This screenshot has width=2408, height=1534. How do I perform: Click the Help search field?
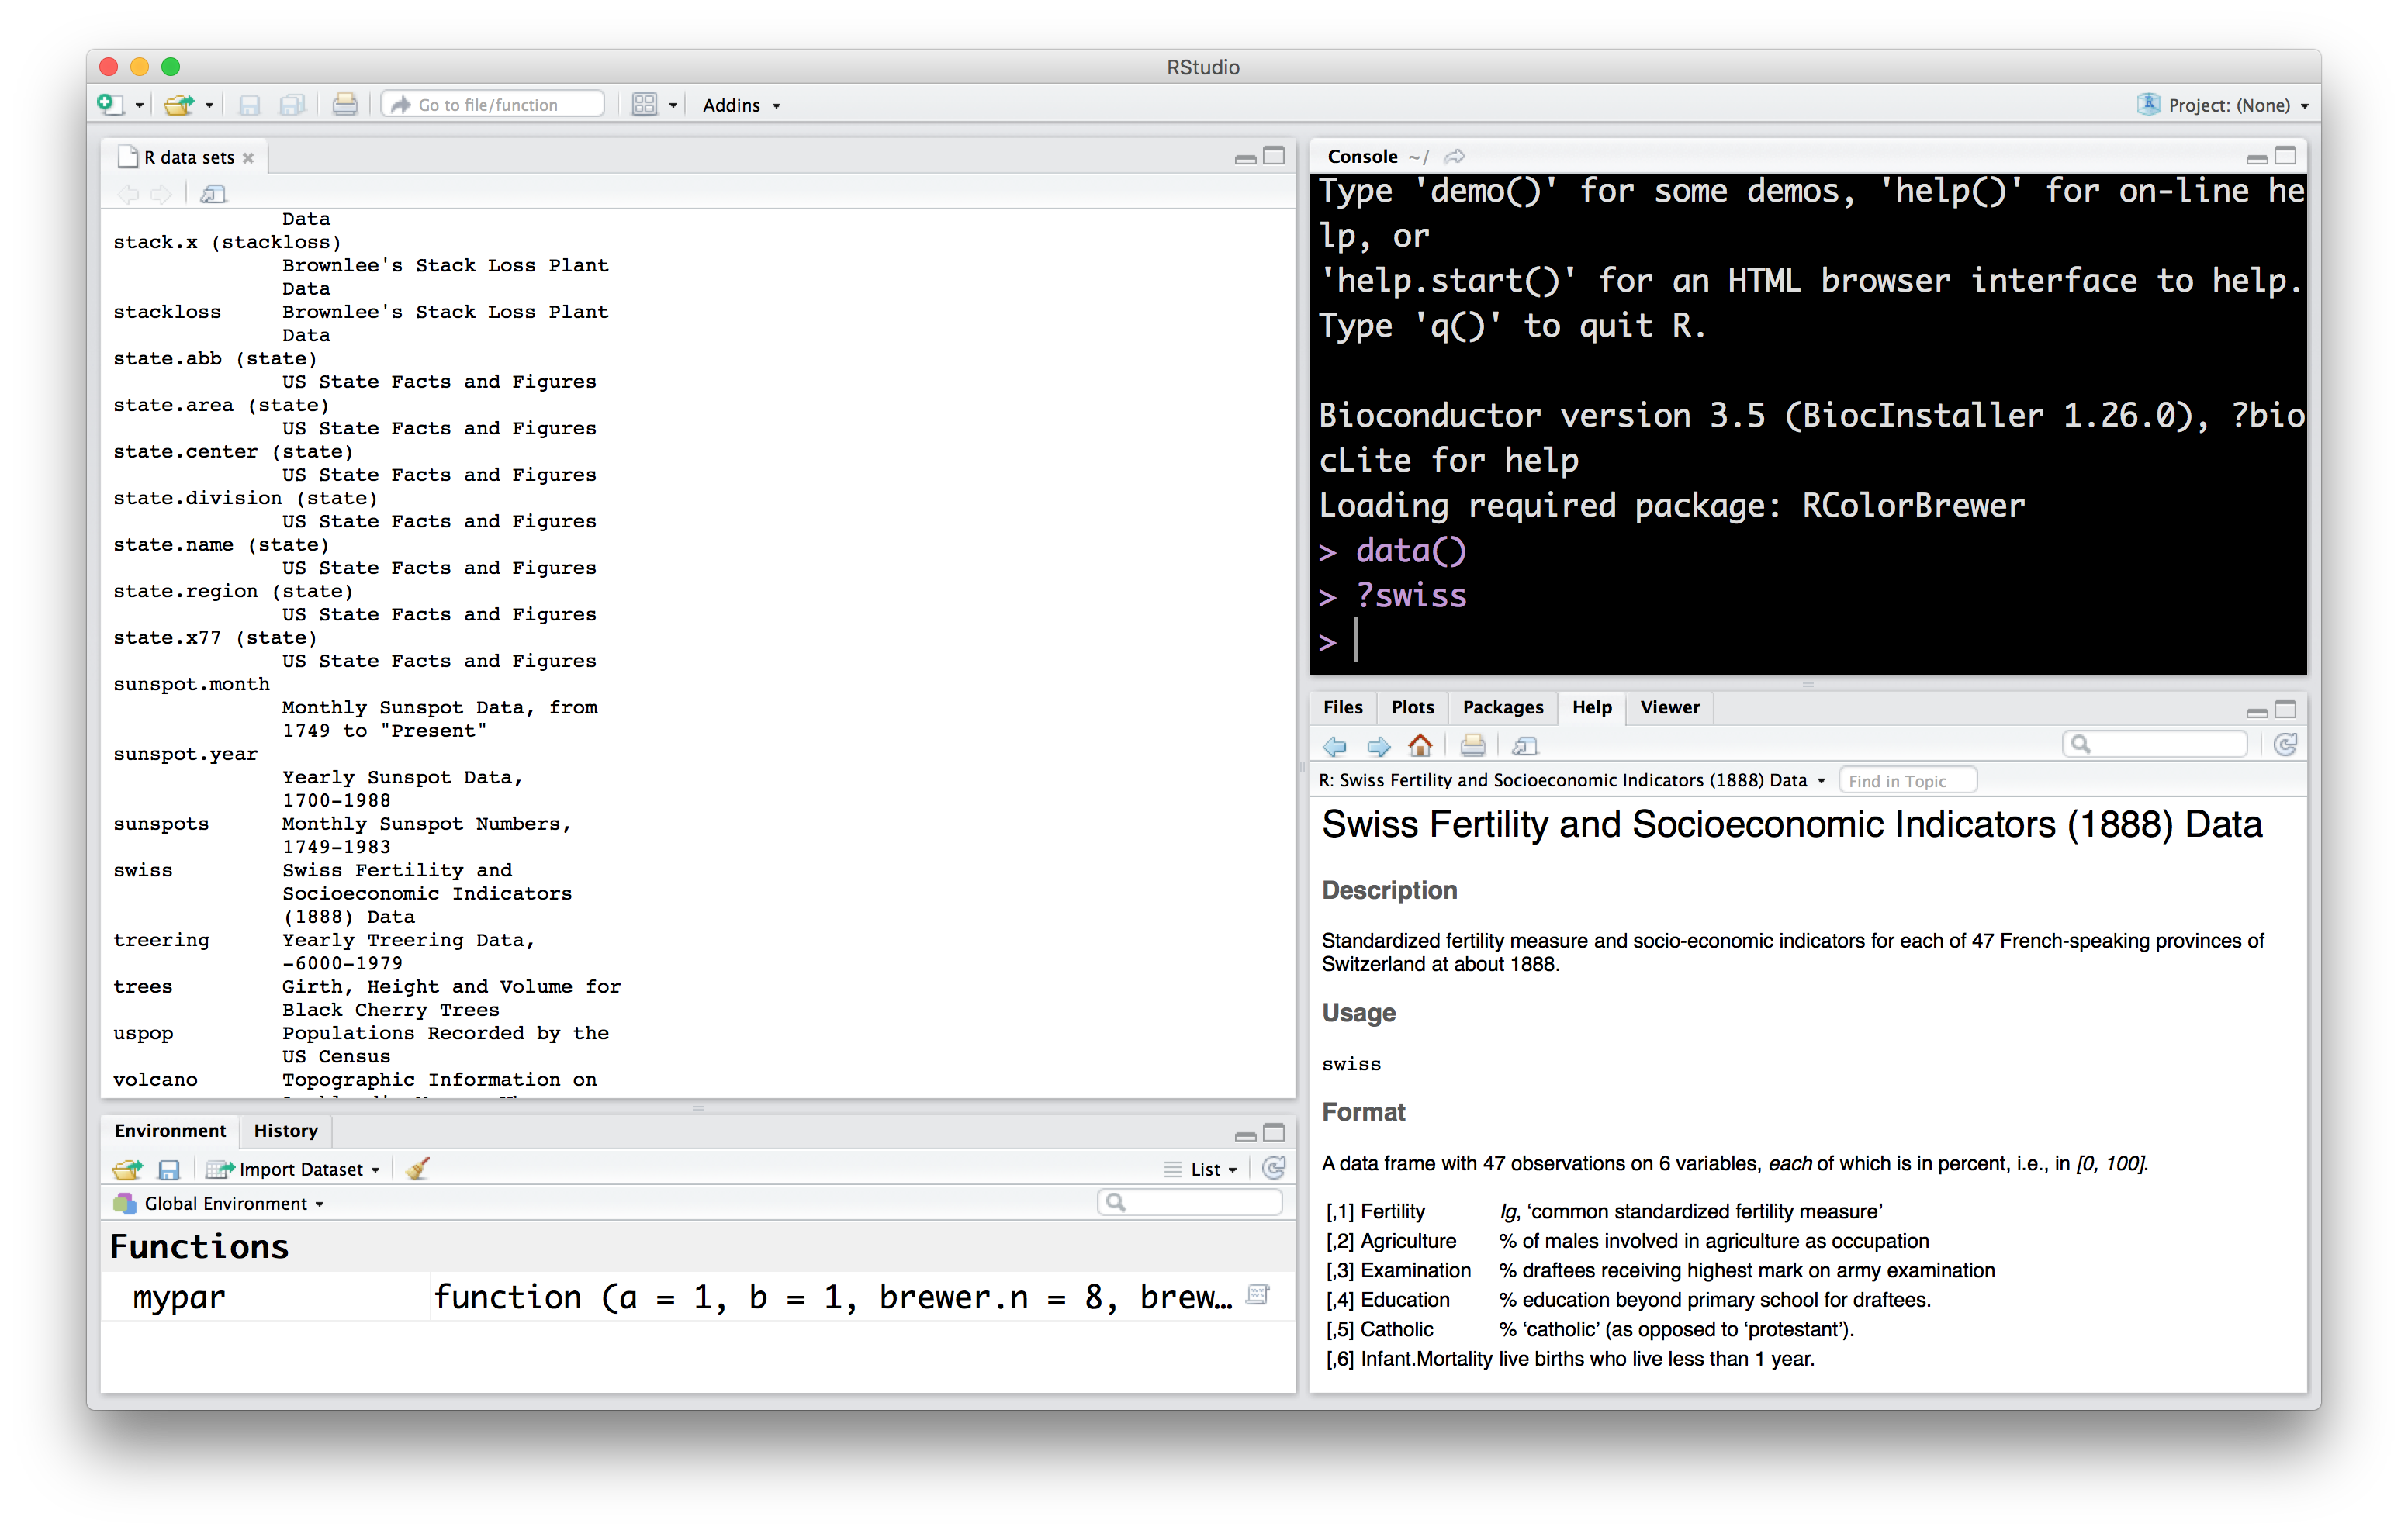tap(2154, 744)
